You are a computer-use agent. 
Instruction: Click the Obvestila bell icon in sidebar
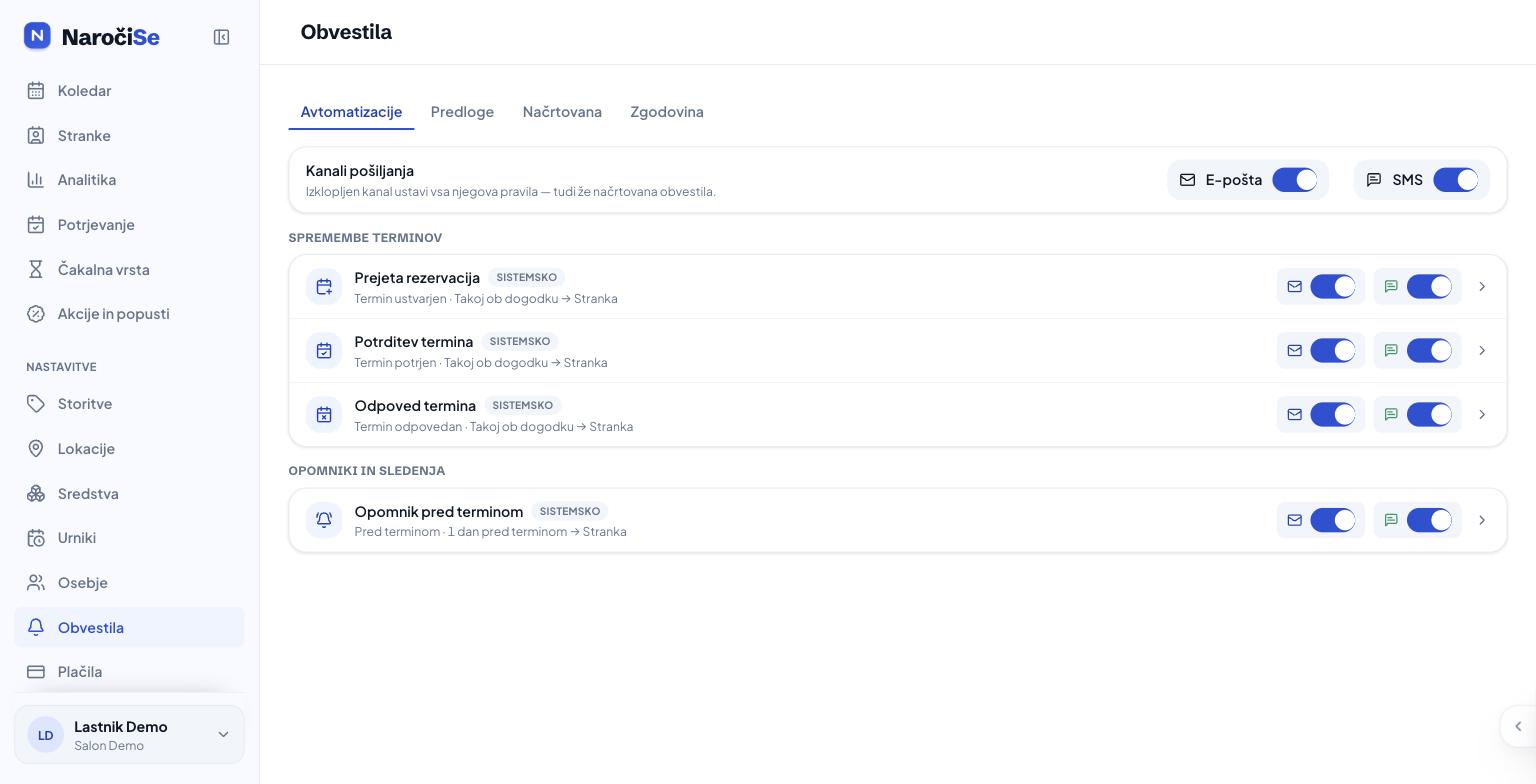36,628
